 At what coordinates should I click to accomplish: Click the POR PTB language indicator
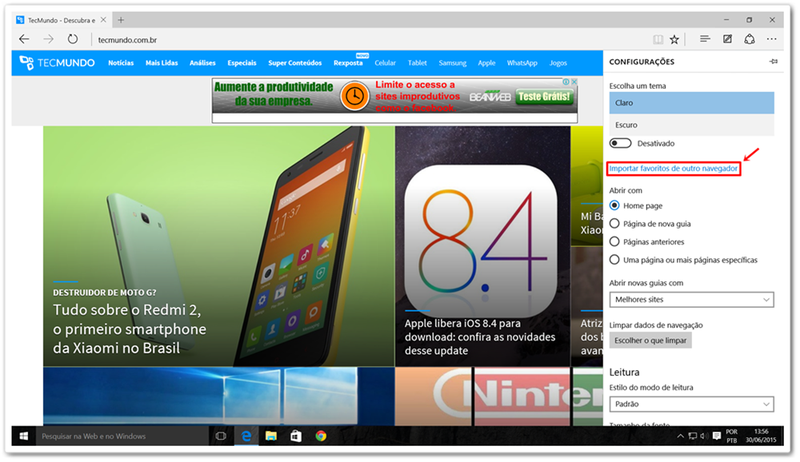pos(732,436)
